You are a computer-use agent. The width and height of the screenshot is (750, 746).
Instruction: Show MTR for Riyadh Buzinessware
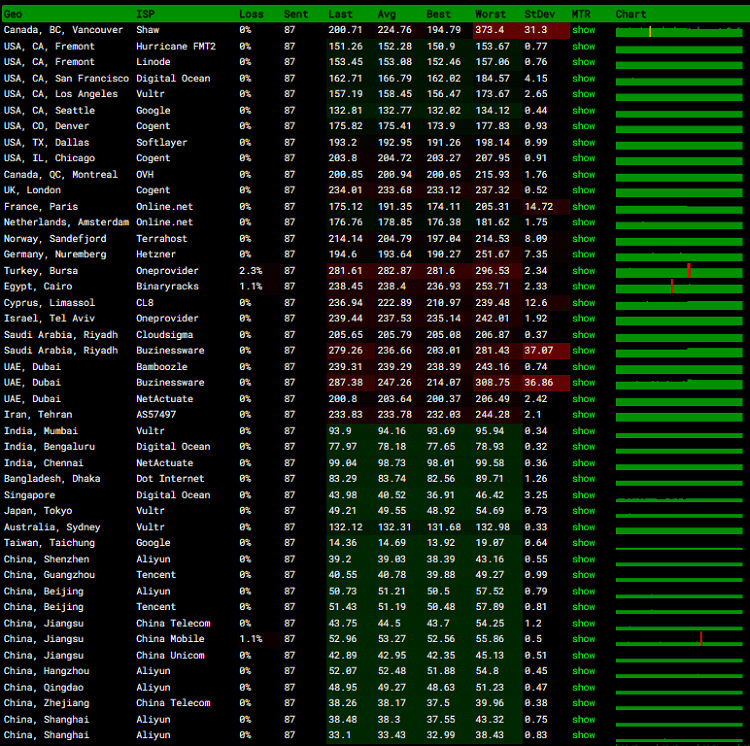[584, 350]
